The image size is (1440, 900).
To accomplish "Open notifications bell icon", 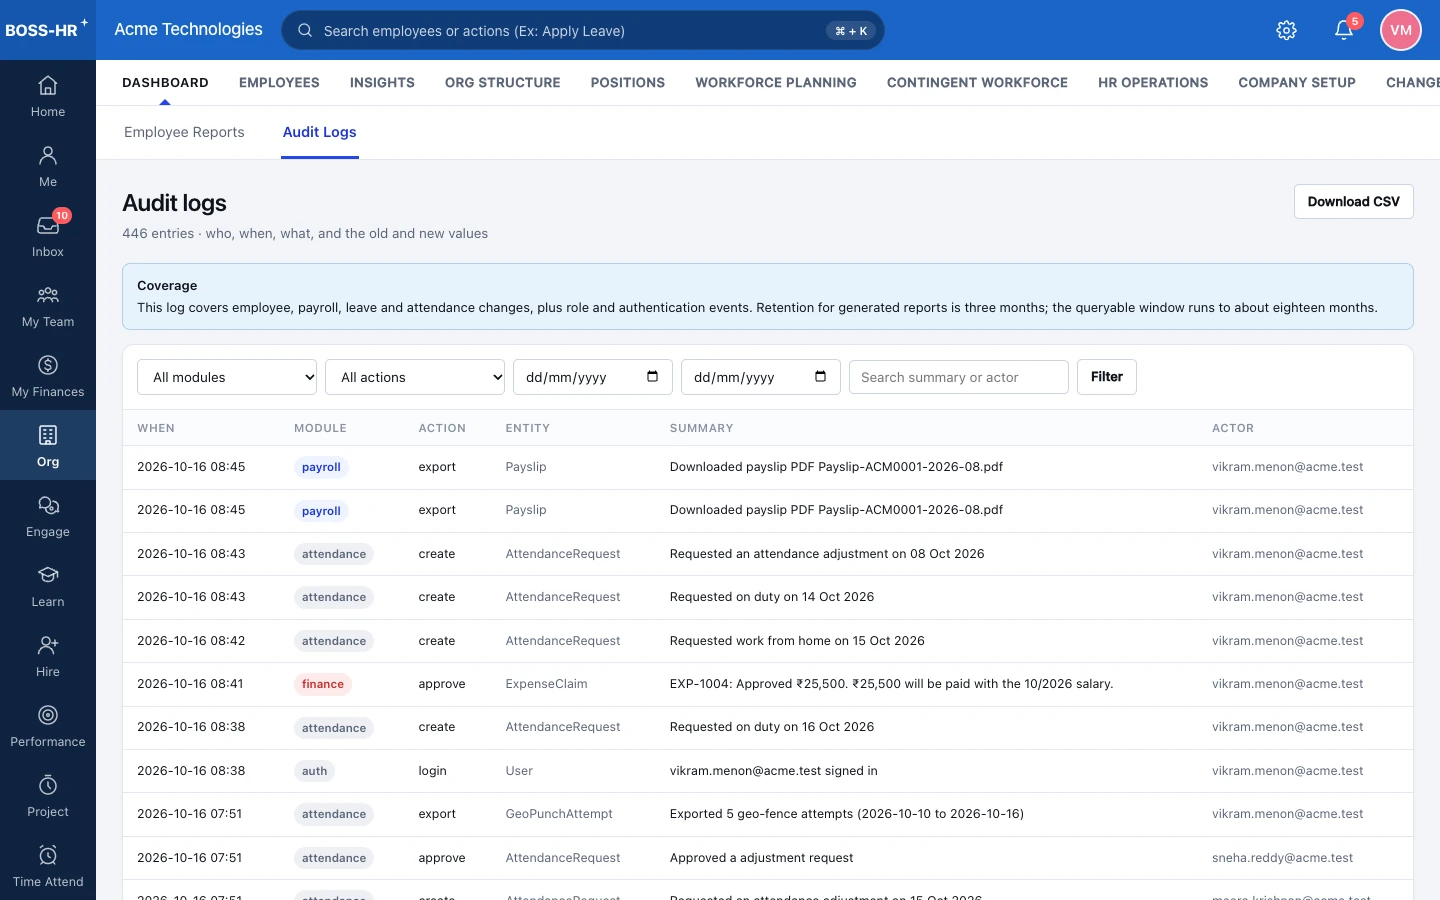I will coord(1344,30).
